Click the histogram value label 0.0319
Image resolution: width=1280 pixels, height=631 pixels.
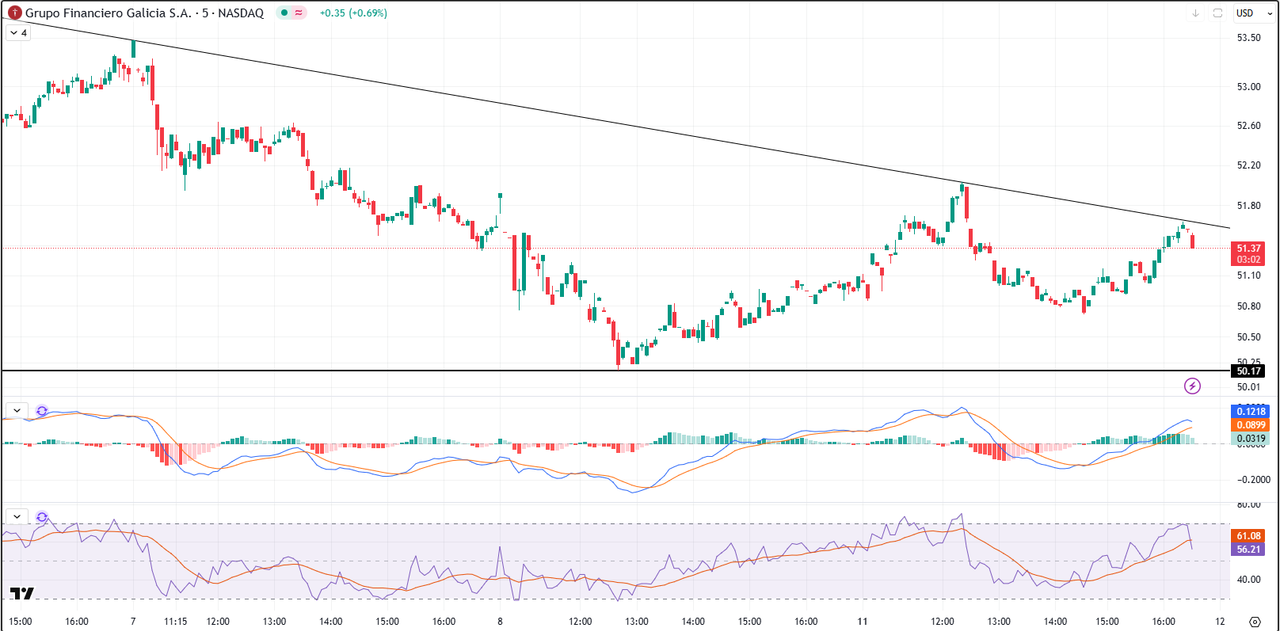pyautogui.click(x=1250, y=438)
